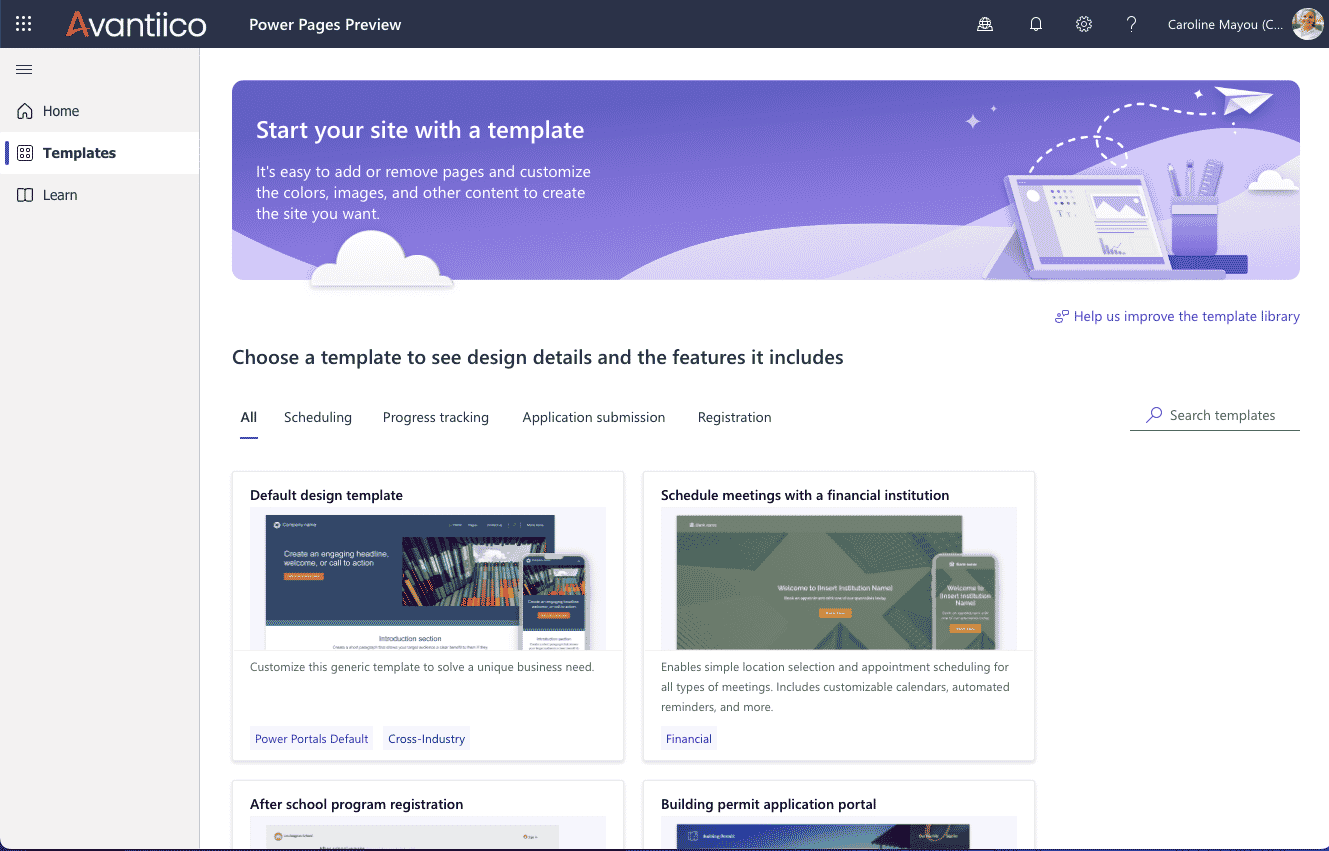The height and width of the screenshot is (851, 1329).
Task: Click Building permit application portal title
Action: pyautogui.click(x=769, y=804)
